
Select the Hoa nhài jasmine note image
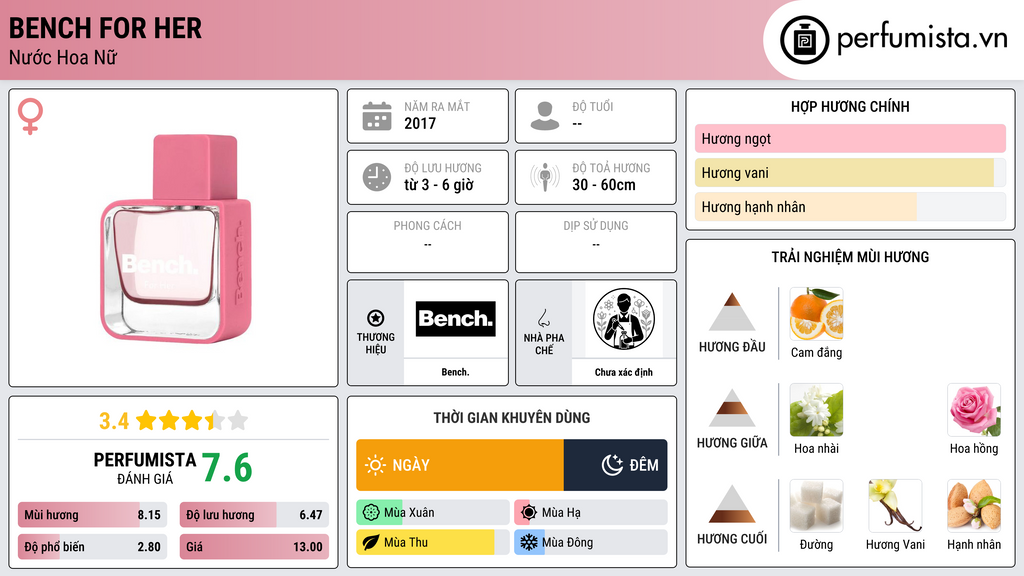[816, 410]
